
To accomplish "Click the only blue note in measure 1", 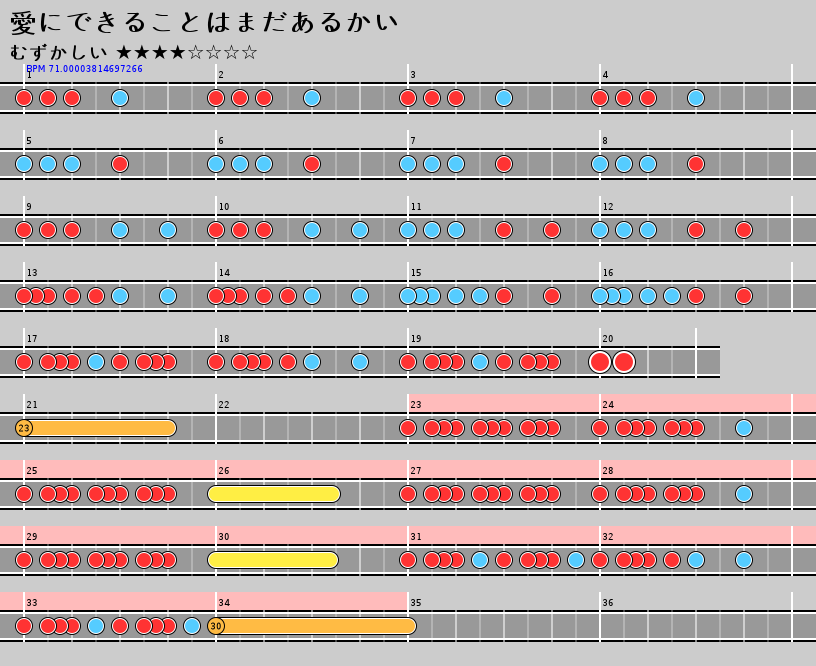I will [x=120, y=98].
